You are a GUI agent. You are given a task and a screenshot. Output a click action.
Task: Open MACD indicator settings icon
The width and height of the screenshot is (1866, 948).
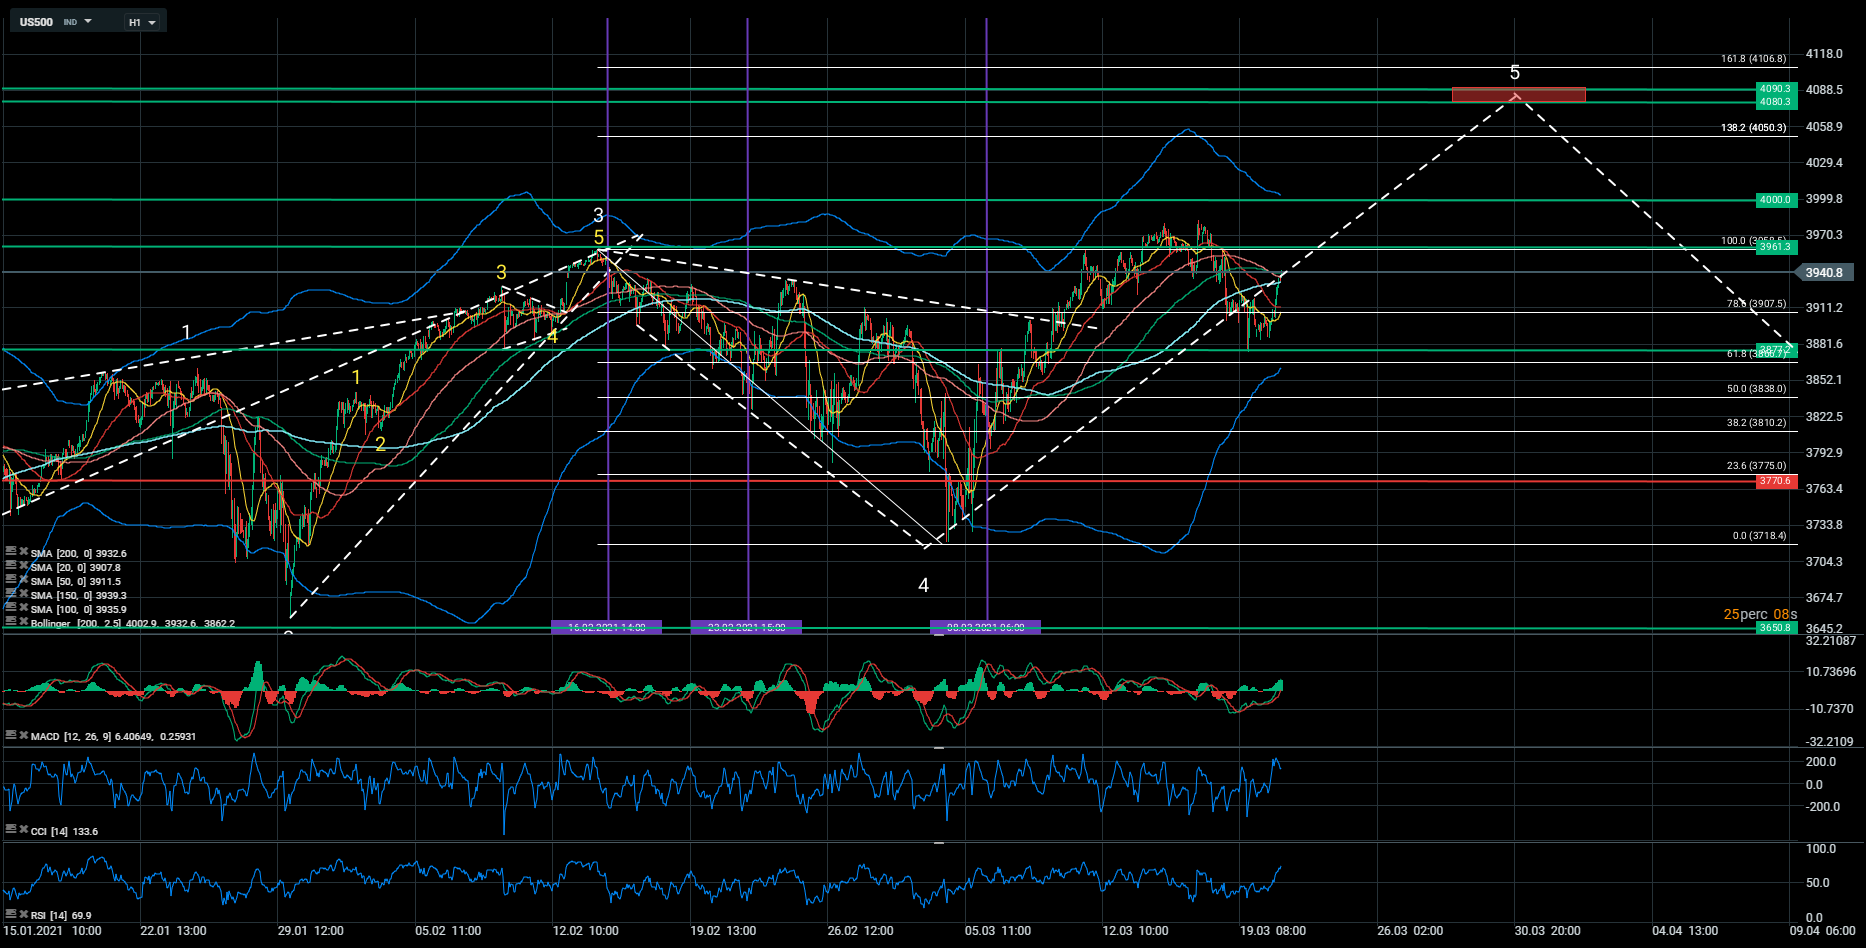(11, 735)
